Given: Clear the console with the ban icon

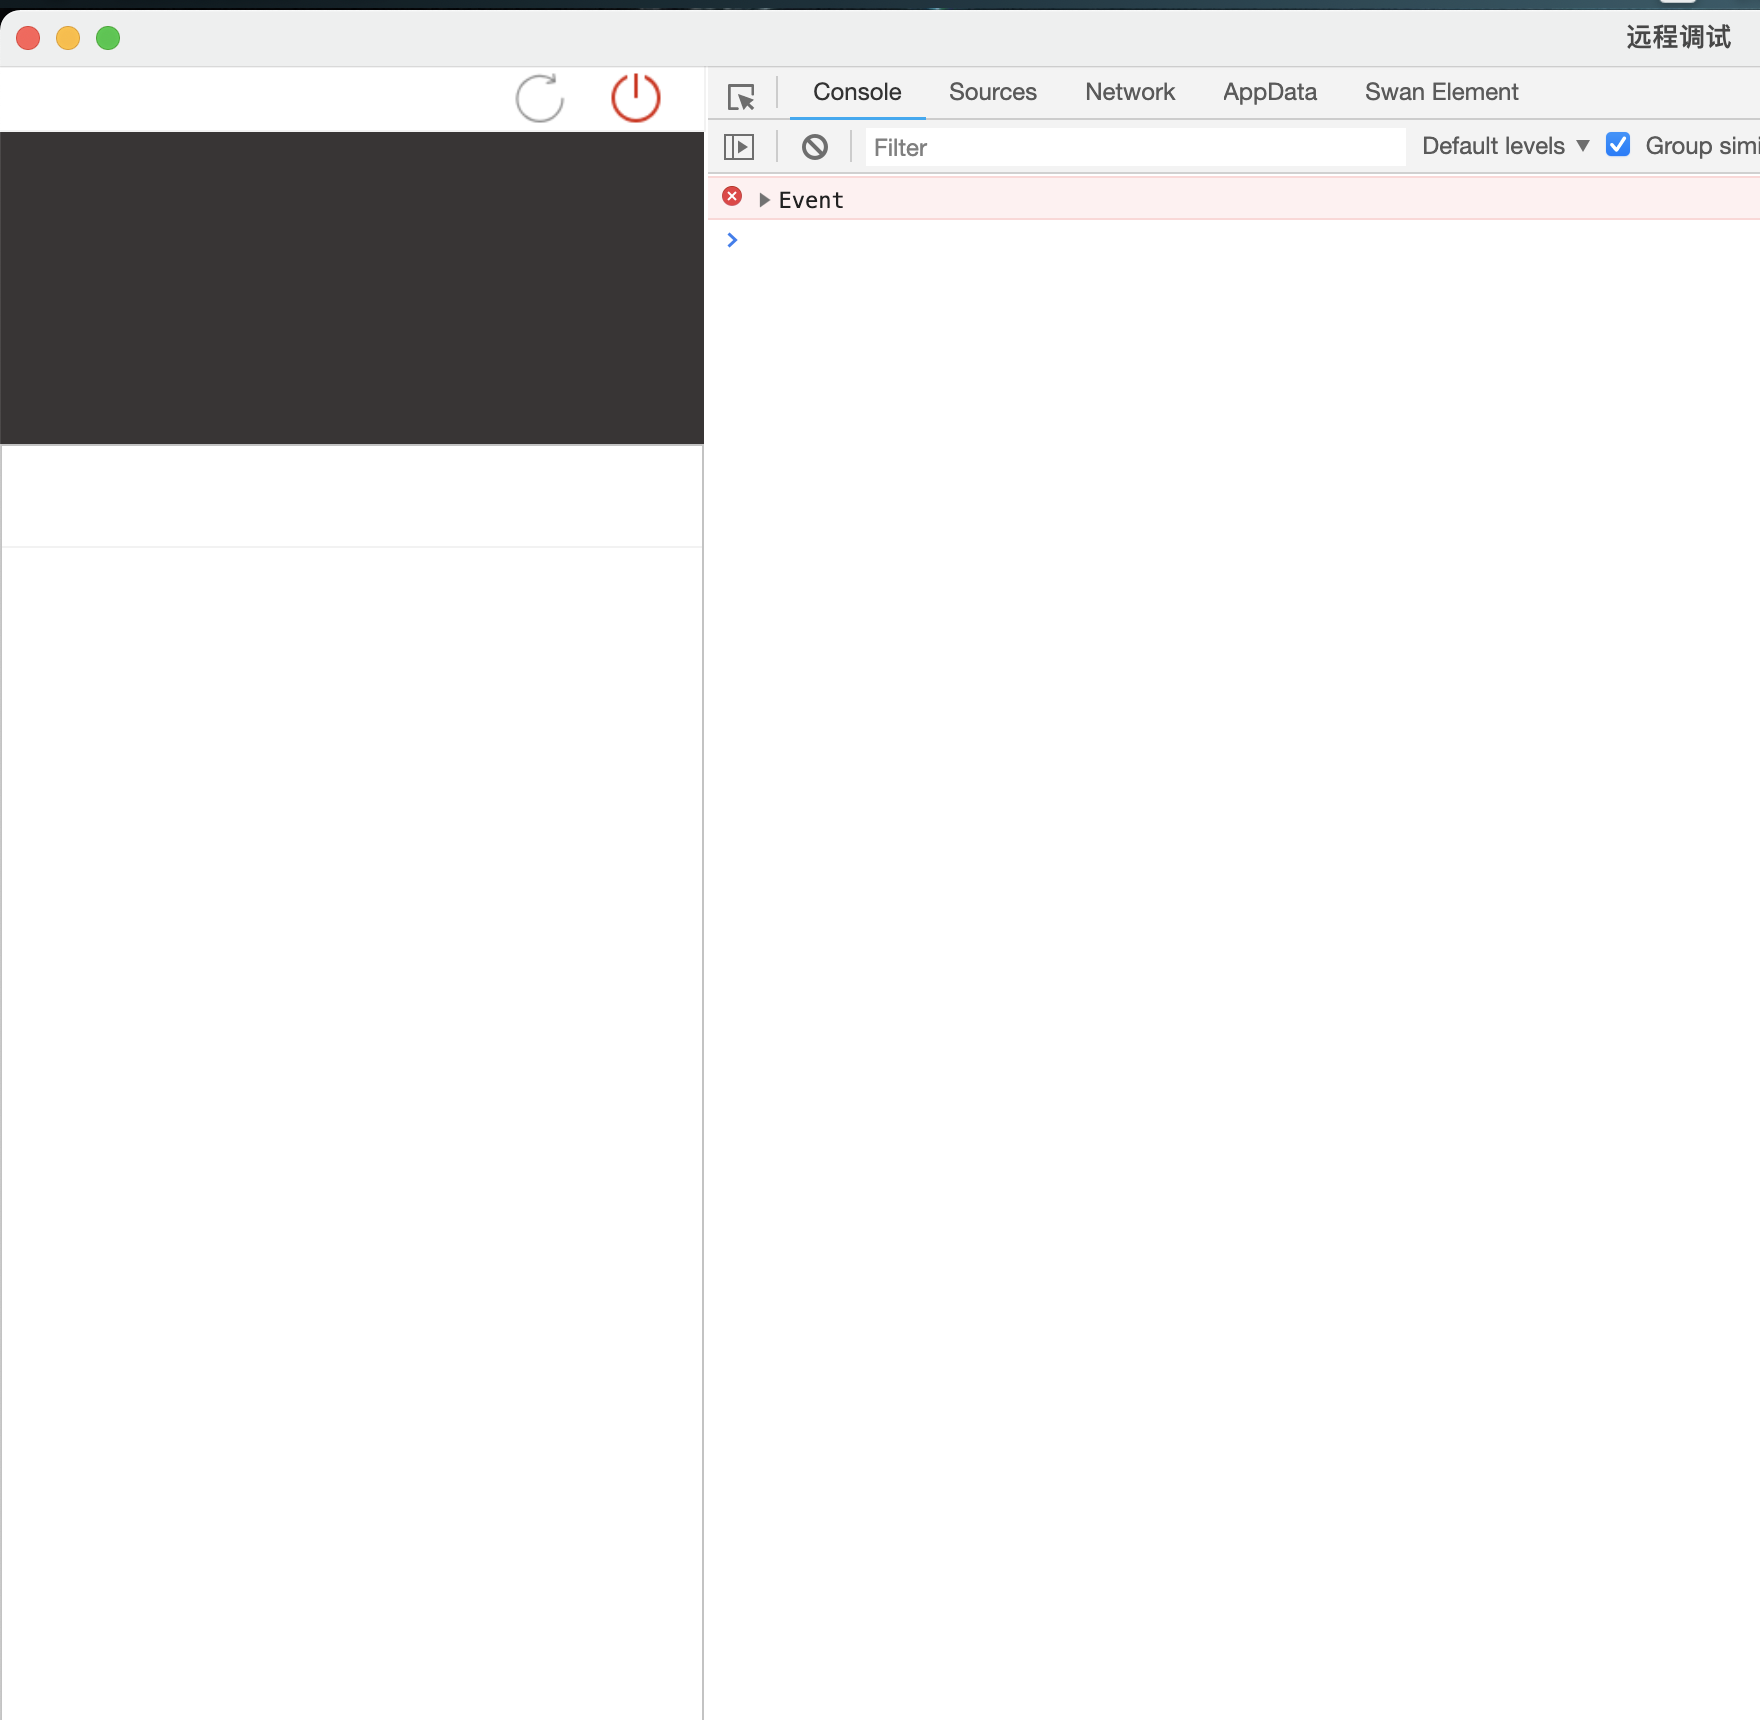Looking at the screenshot, I should coord(815,147).
